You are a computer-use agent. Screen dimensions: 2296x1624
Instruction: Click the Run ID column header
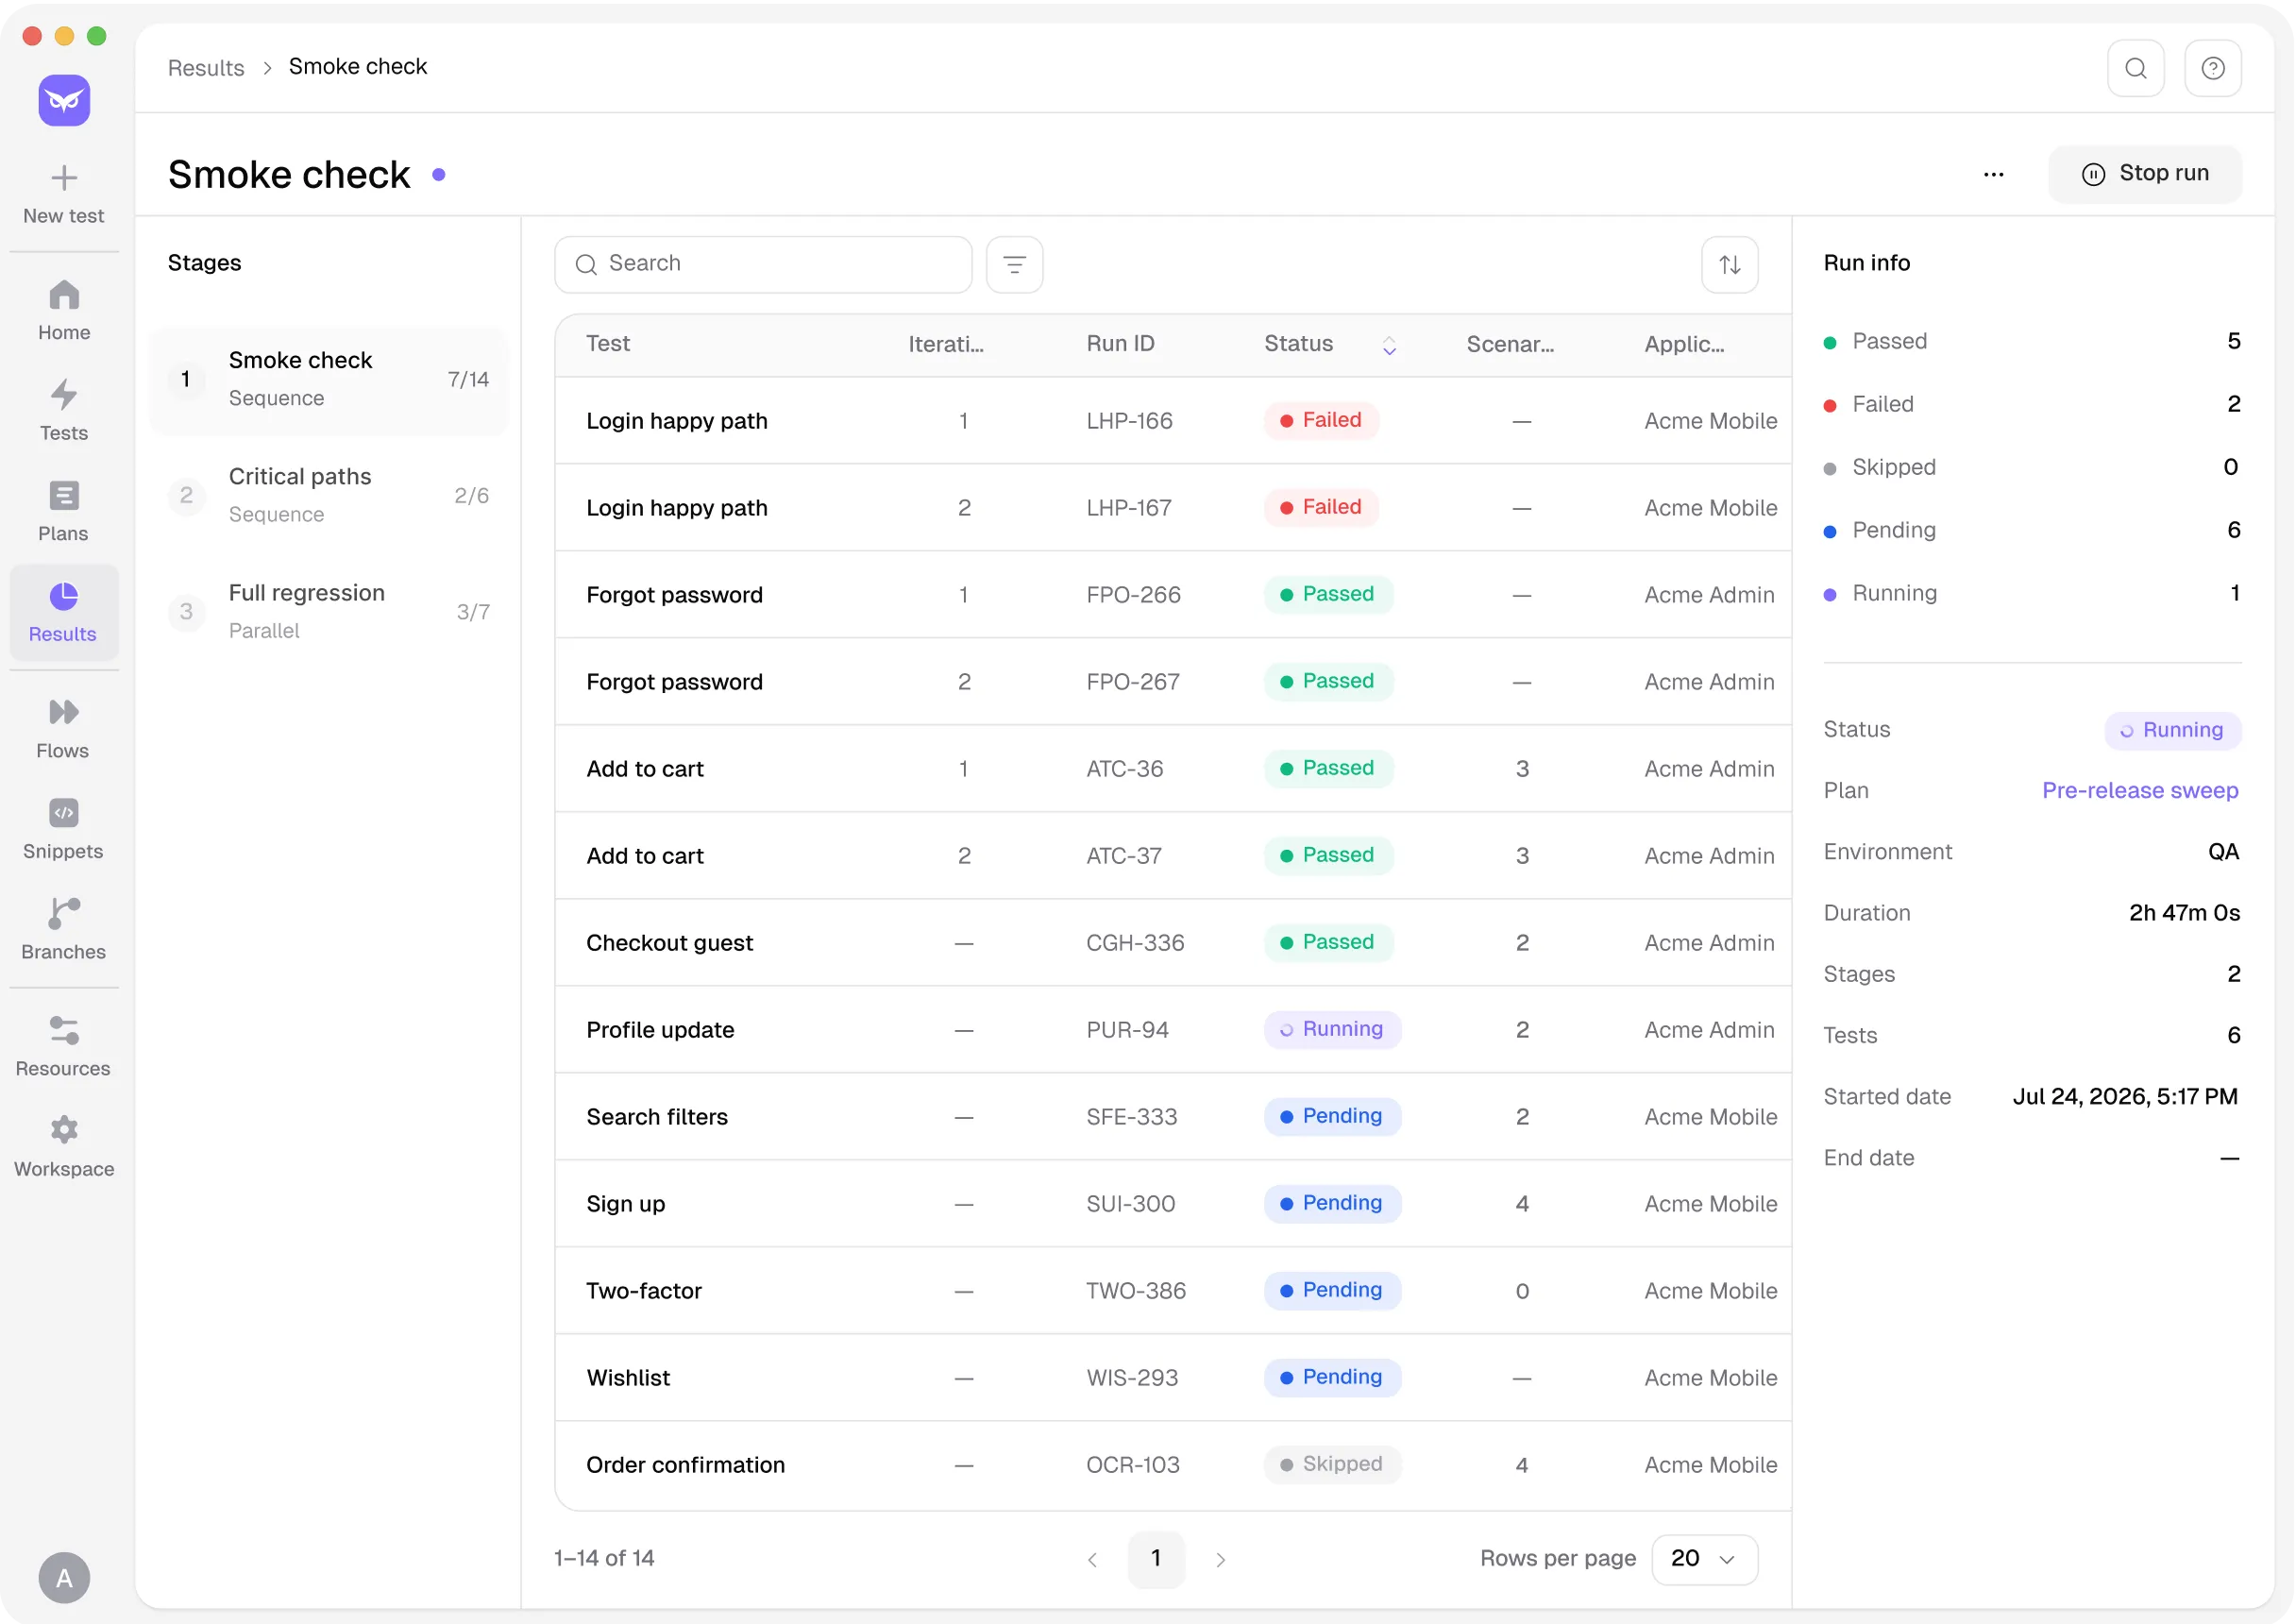click(x=1120, y=343)
